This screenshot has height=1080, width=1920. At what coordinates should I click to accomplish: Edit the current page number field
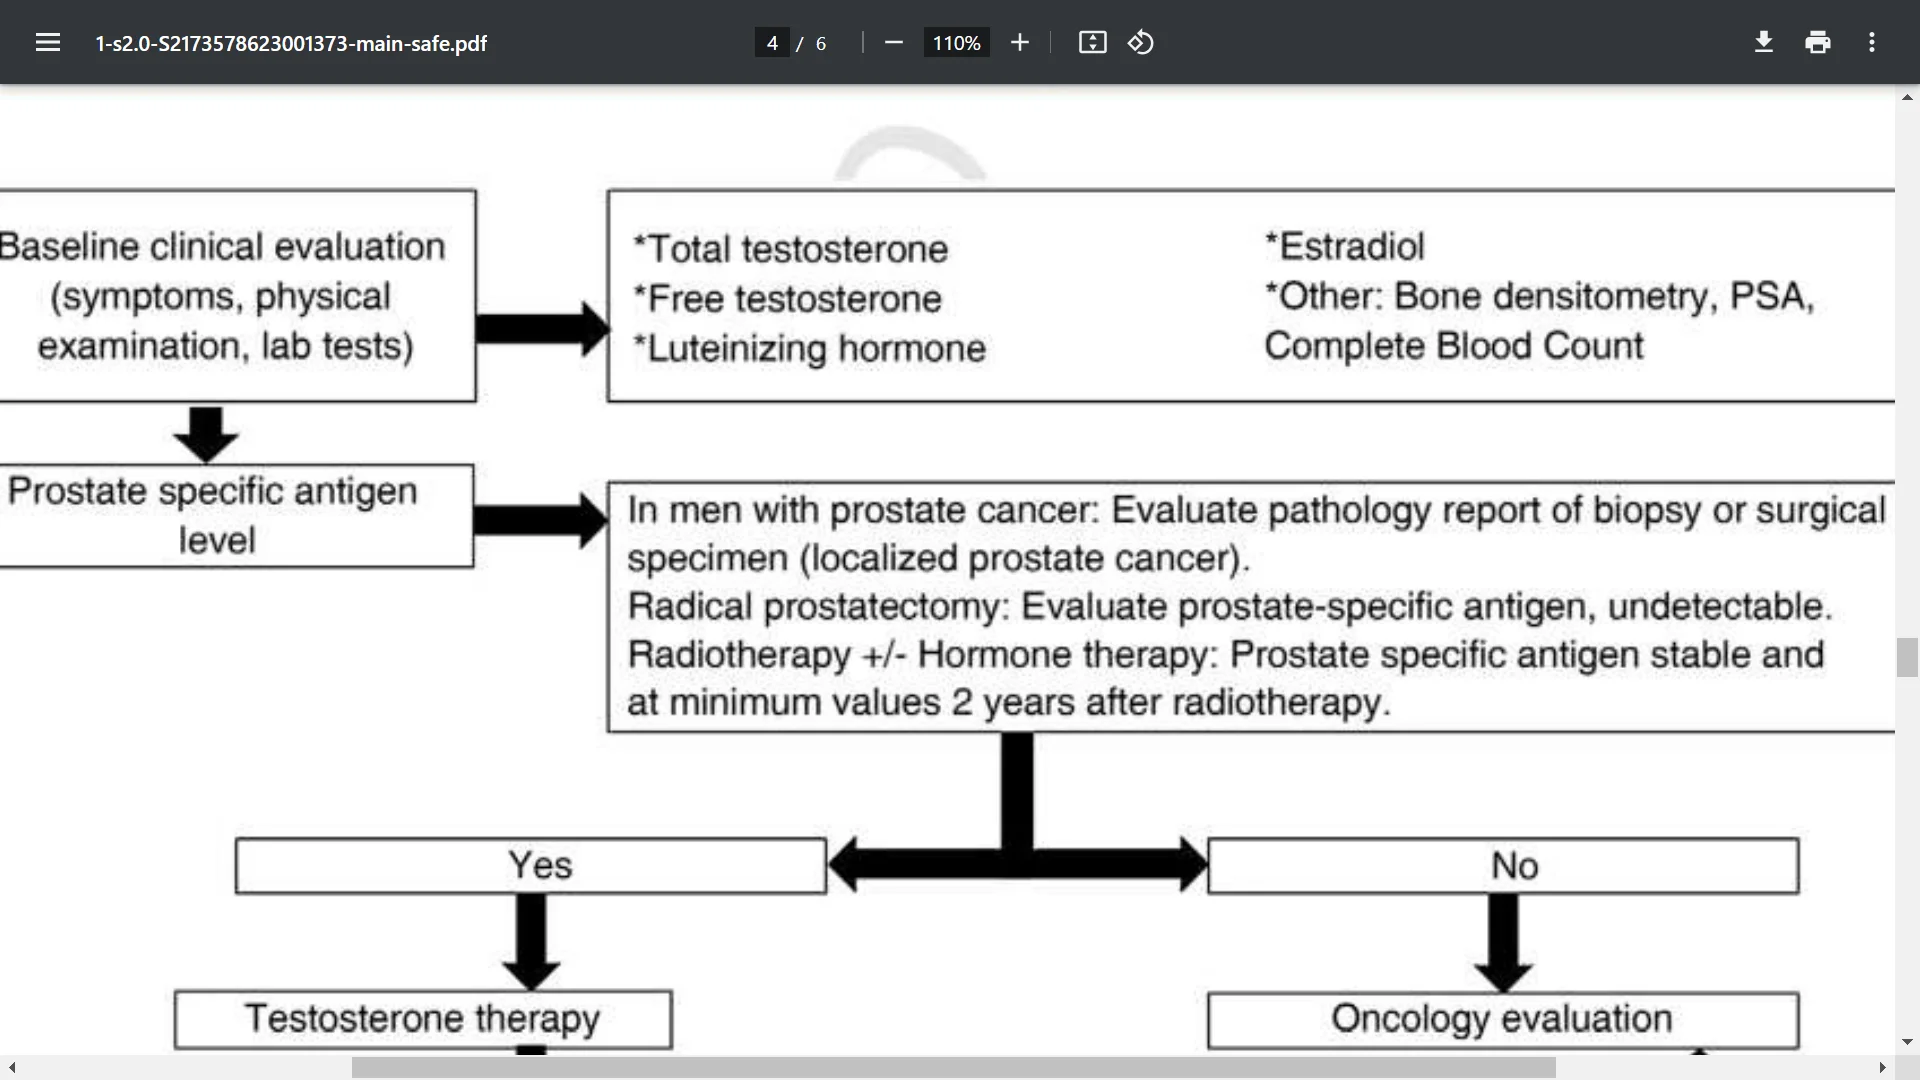point(772,43)
